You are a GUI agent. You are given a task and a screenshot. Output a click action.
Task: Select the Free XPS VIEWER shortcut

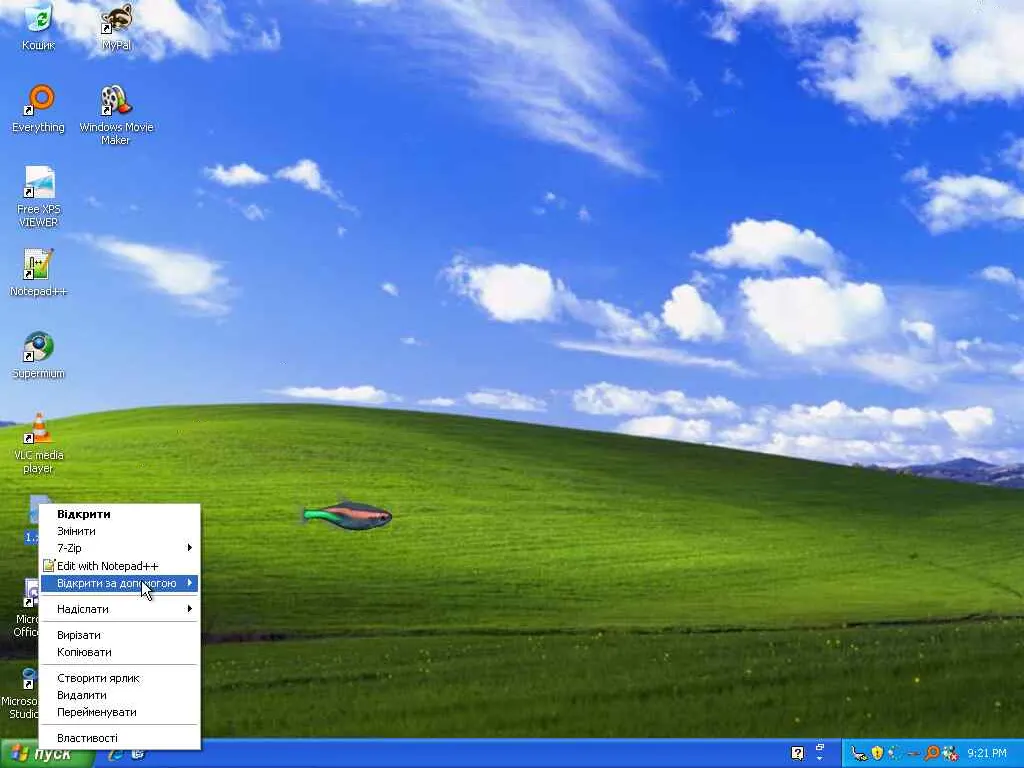coord(38,197)
